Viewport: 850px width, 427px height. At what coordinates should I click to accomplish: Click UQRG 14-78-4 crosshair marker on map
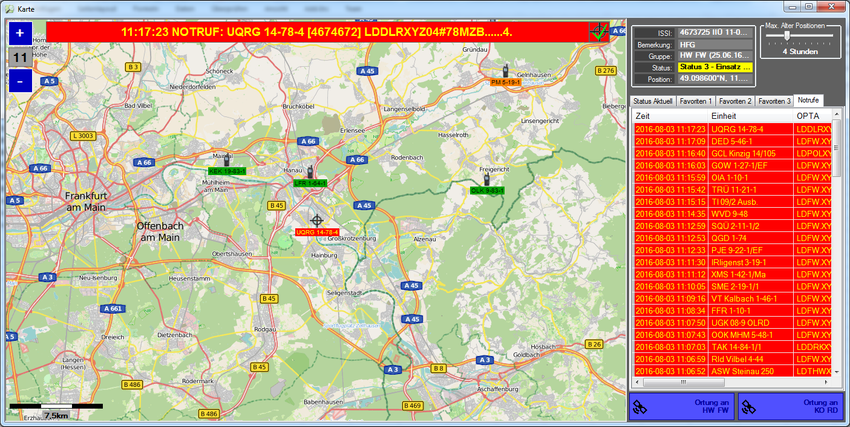(317, 220)
